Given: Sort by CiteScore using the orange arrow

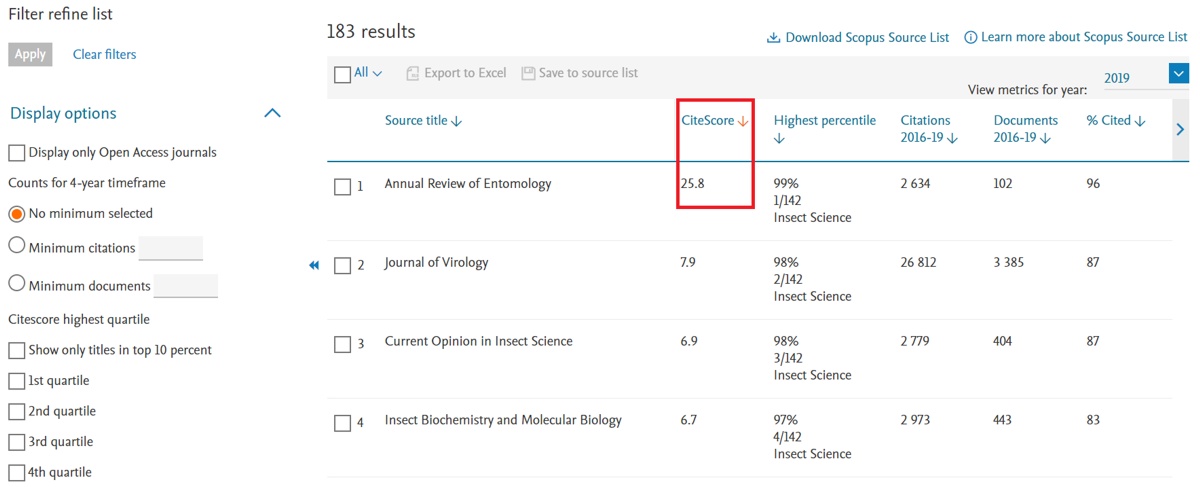Looking at the screenshot, I should (743, 121).
